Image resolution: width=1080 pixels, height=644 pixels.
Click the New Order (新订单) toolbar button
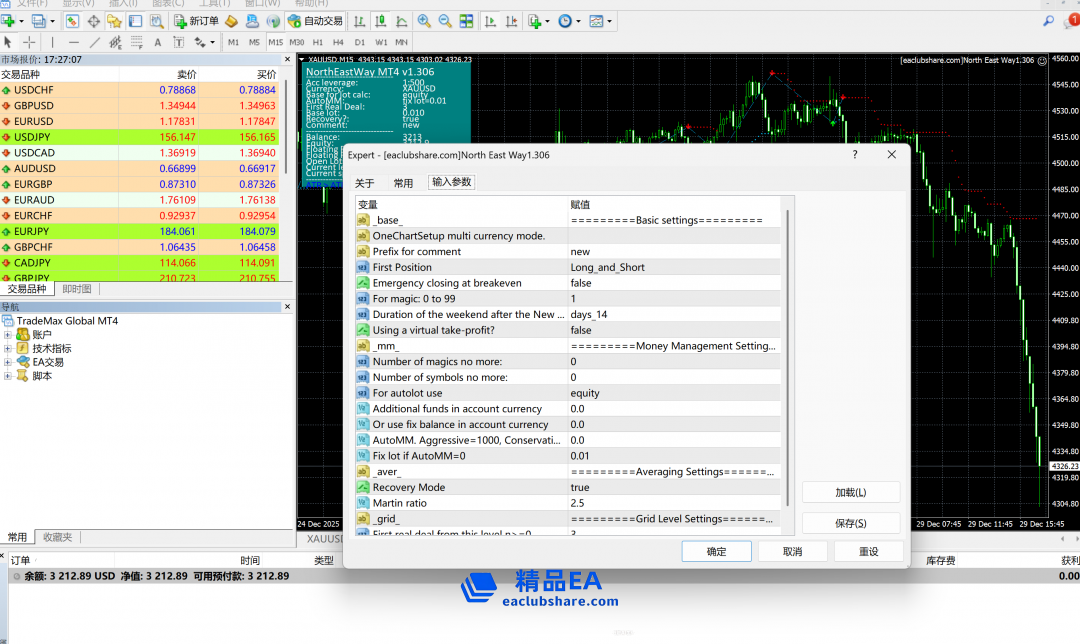196,21
